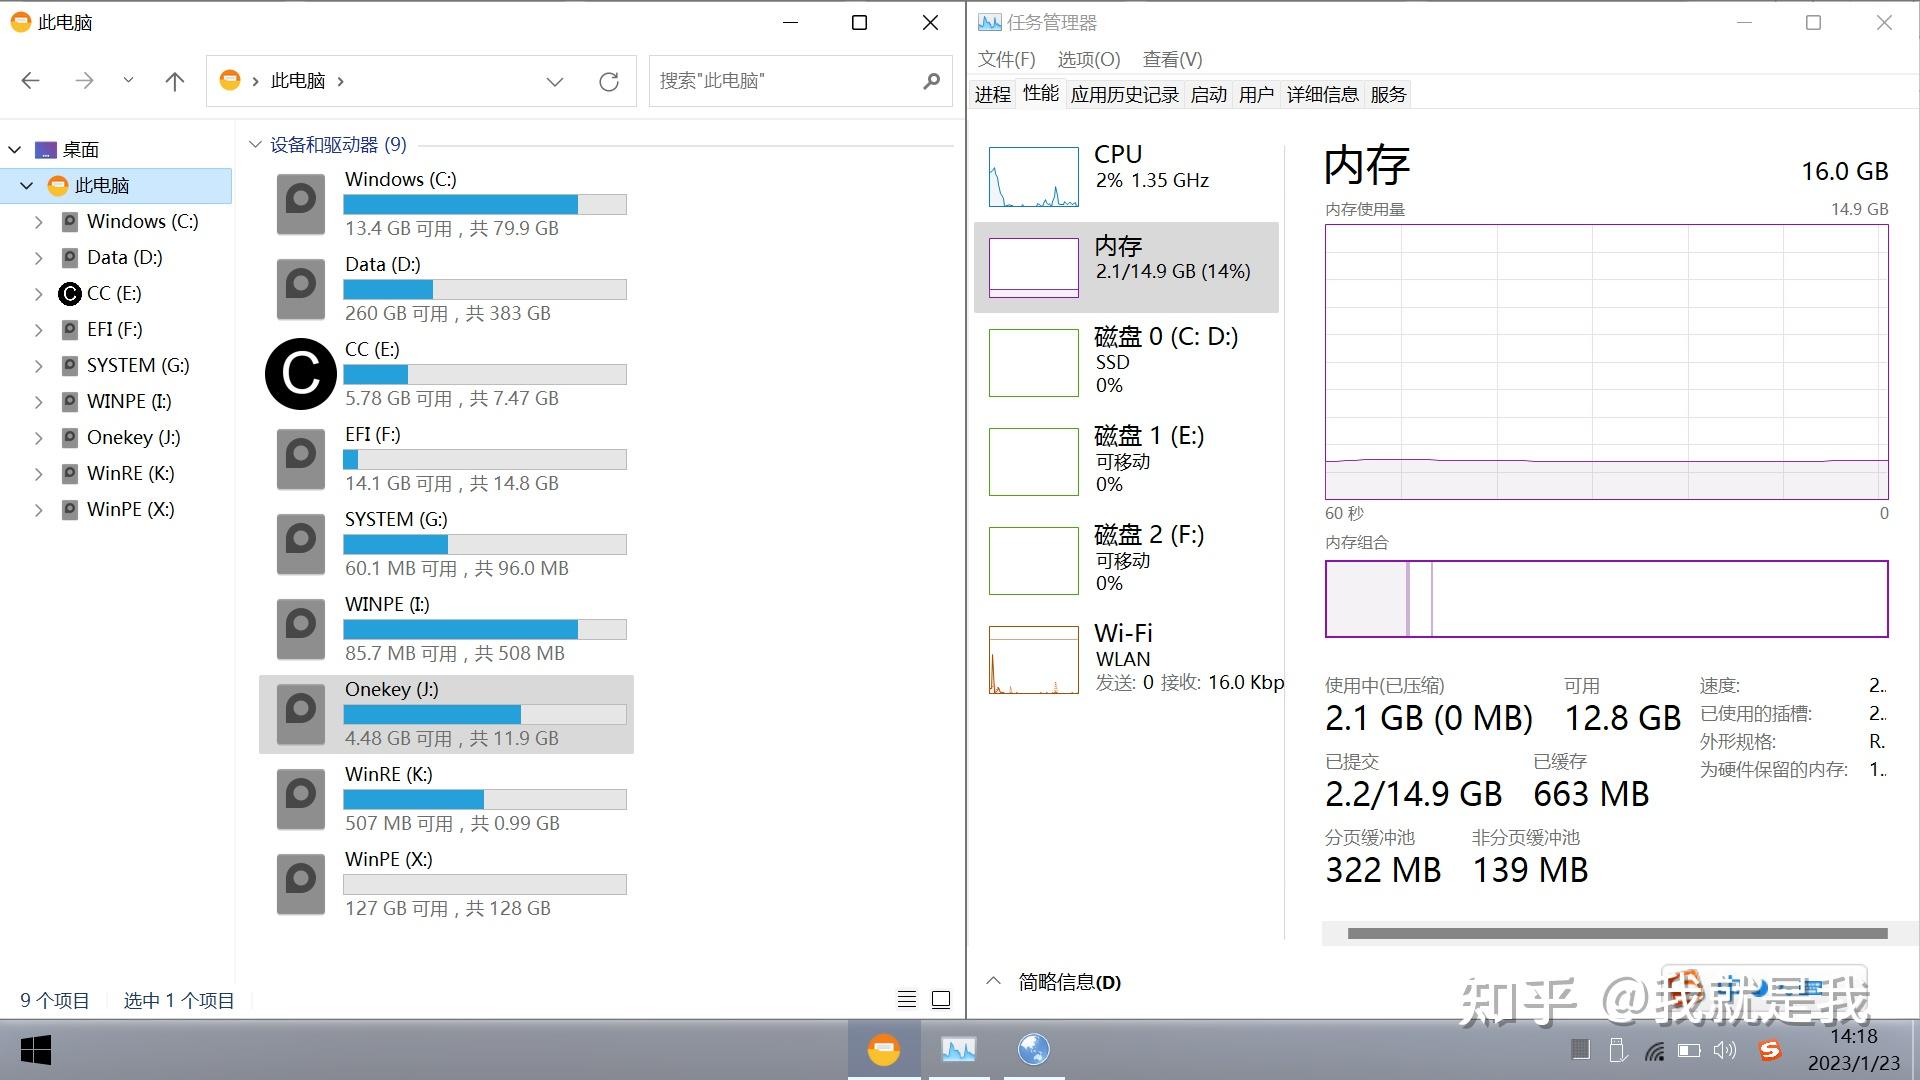Collapse the 设备和驱动器 group header
The height and width of the screenshot is (1080, 1920).
pos(255,145)
